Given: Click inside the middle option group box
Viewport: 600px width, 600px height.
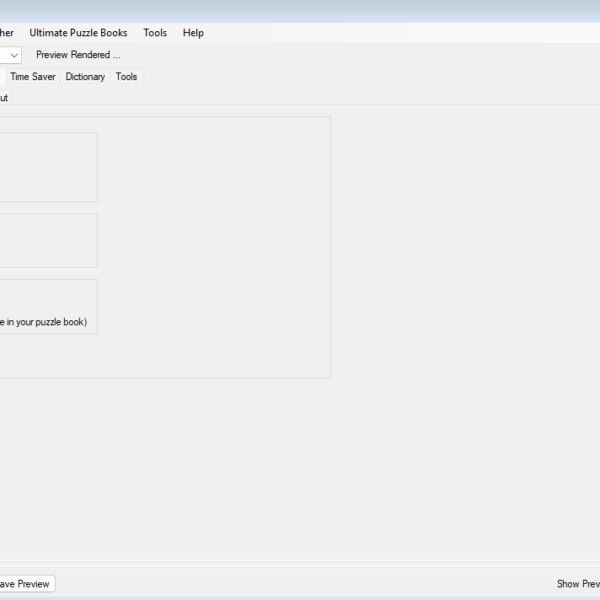Looking at the screenshot, I should point(48,240).
